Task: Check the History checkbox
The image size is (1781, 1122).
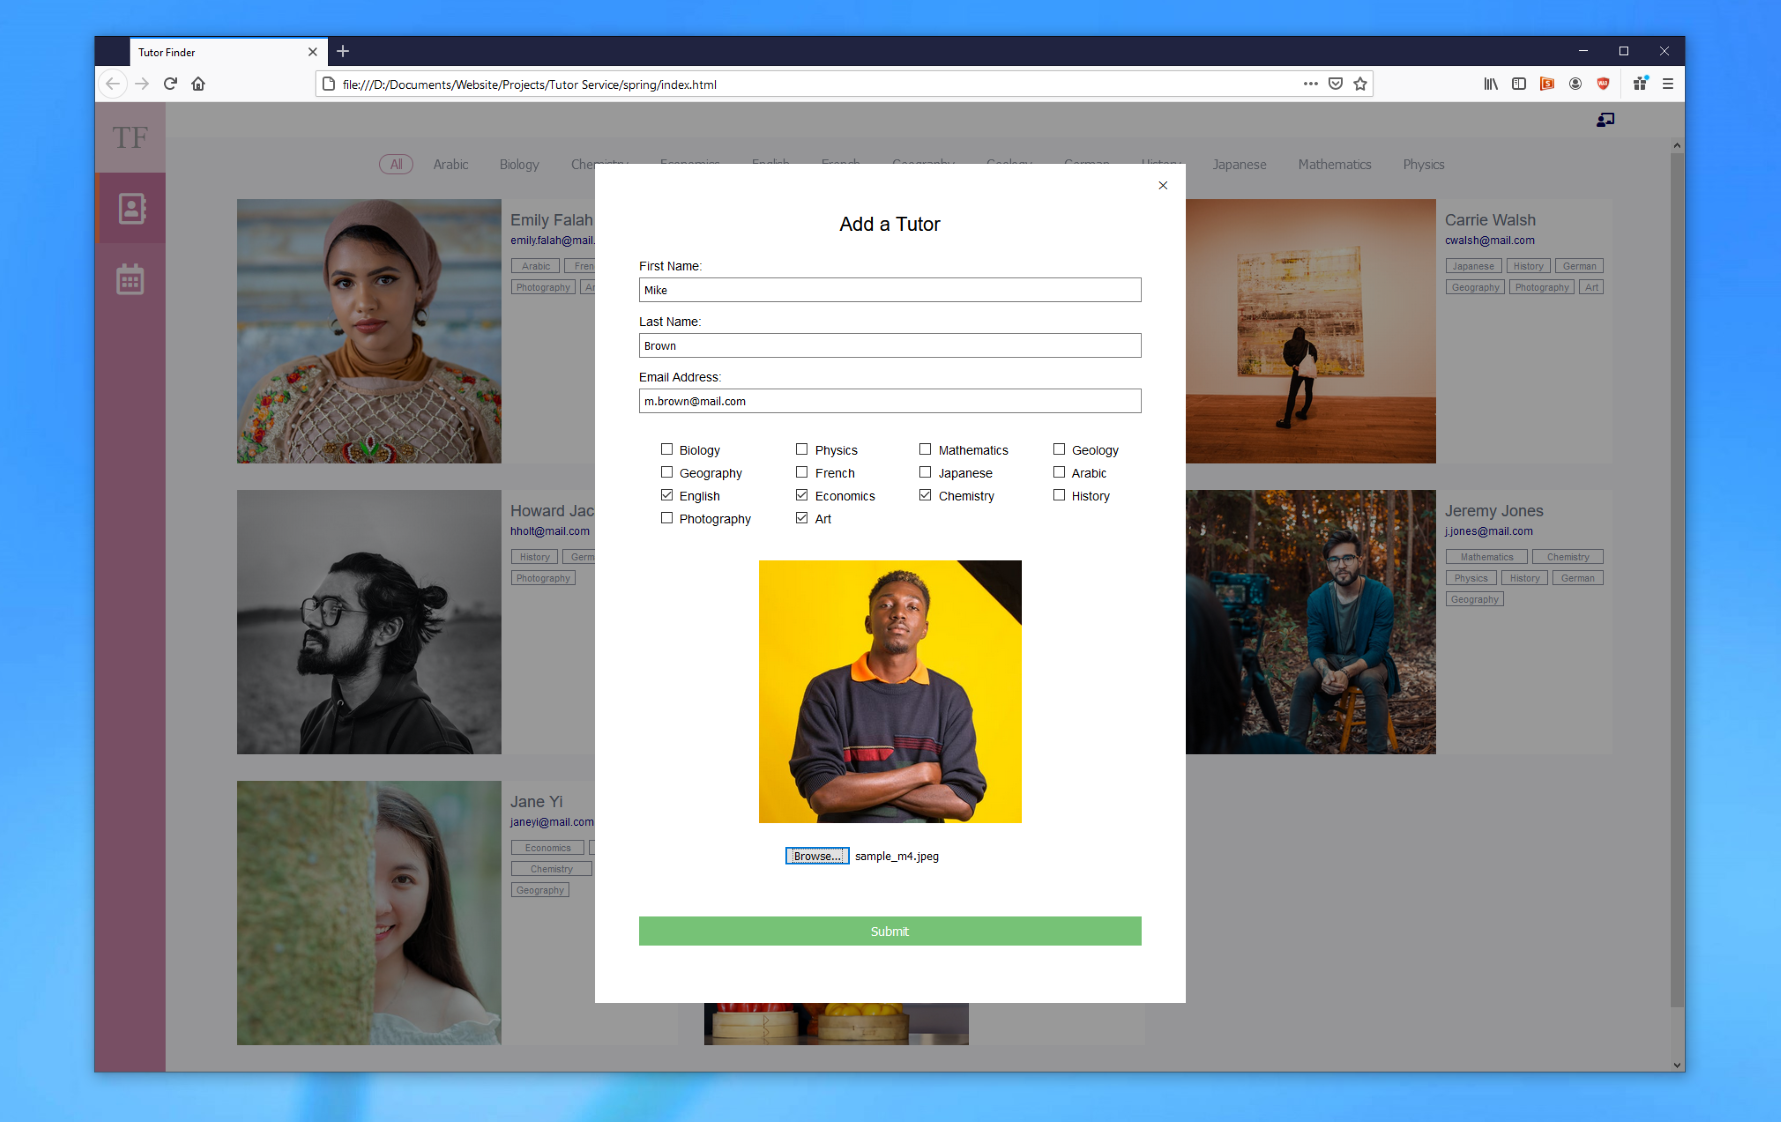Action: pos(1059,495)
